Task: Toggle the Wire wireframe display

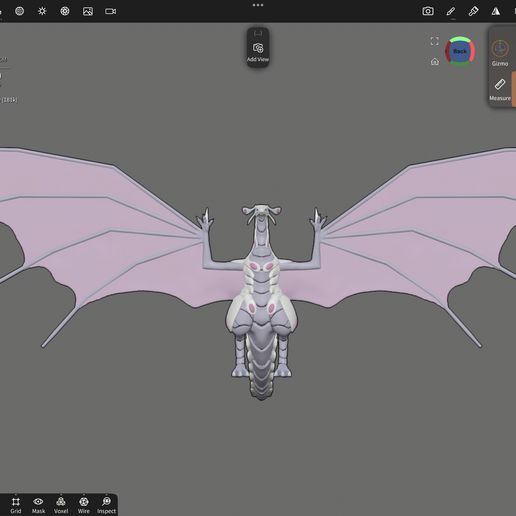Action: (84, 505)
